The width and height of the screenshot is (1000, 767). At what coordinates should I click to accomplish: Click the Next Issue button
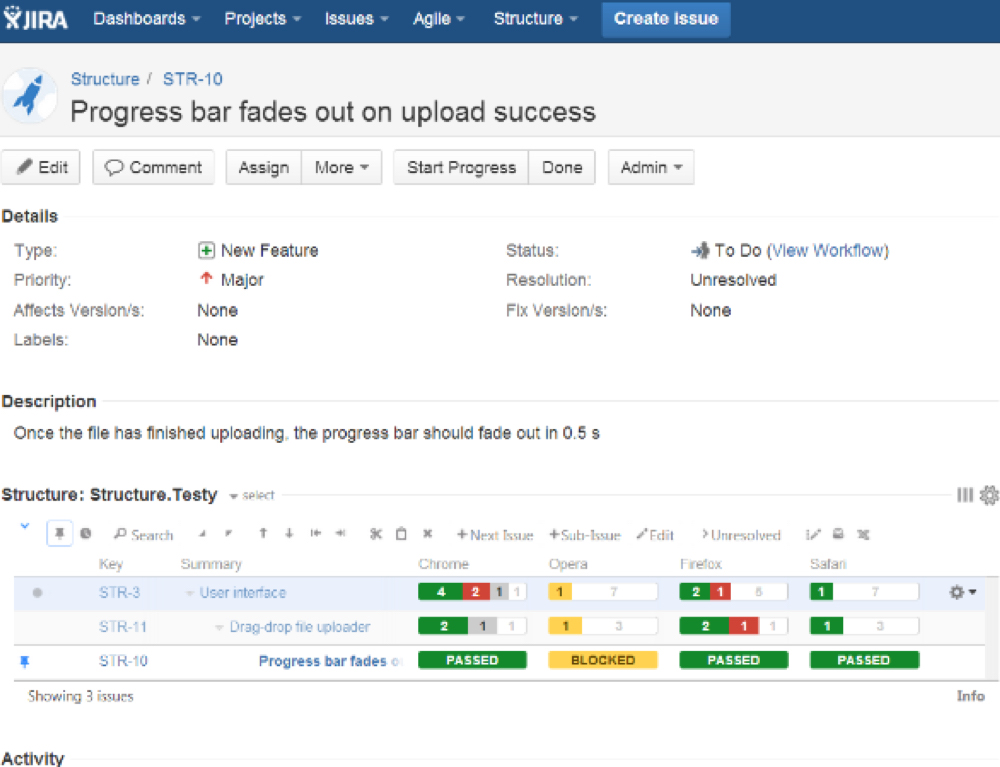click(x=495, y=535)
